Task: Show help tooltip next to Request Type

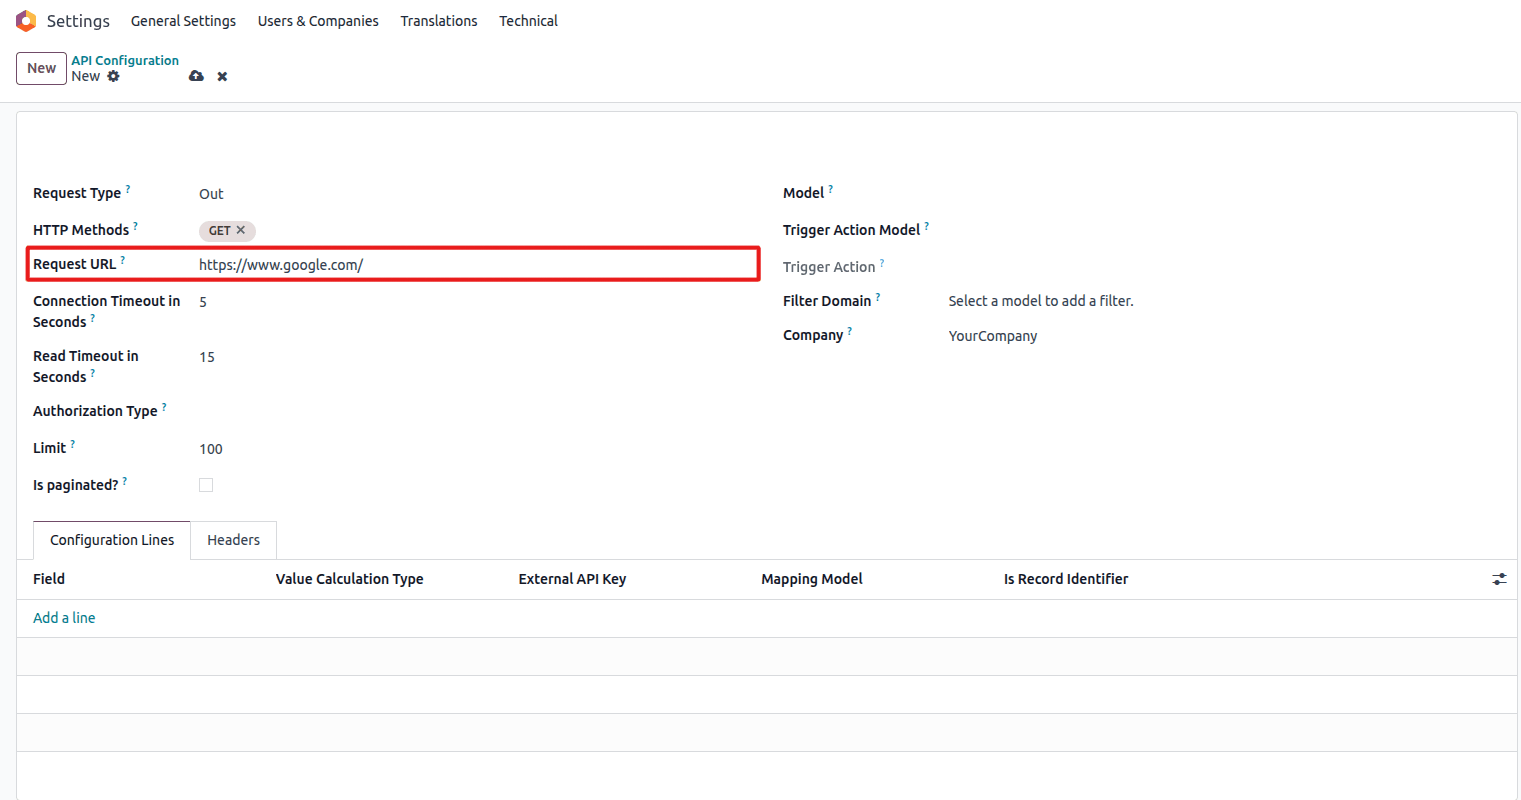Action: pyautogui.click(x=128, y=189)
